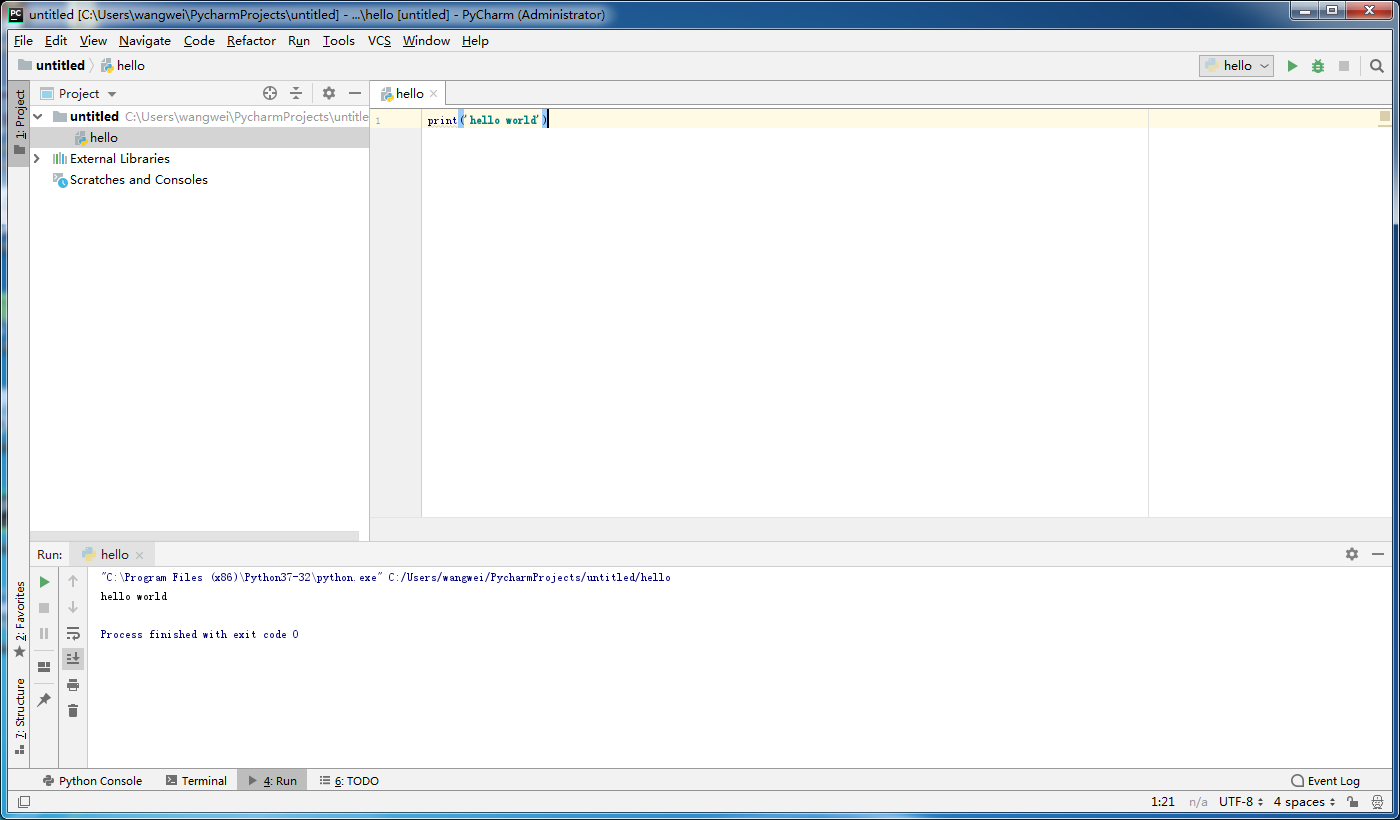Open the Code menu
The image size is (1400, 820).
[x=199, y=41]
